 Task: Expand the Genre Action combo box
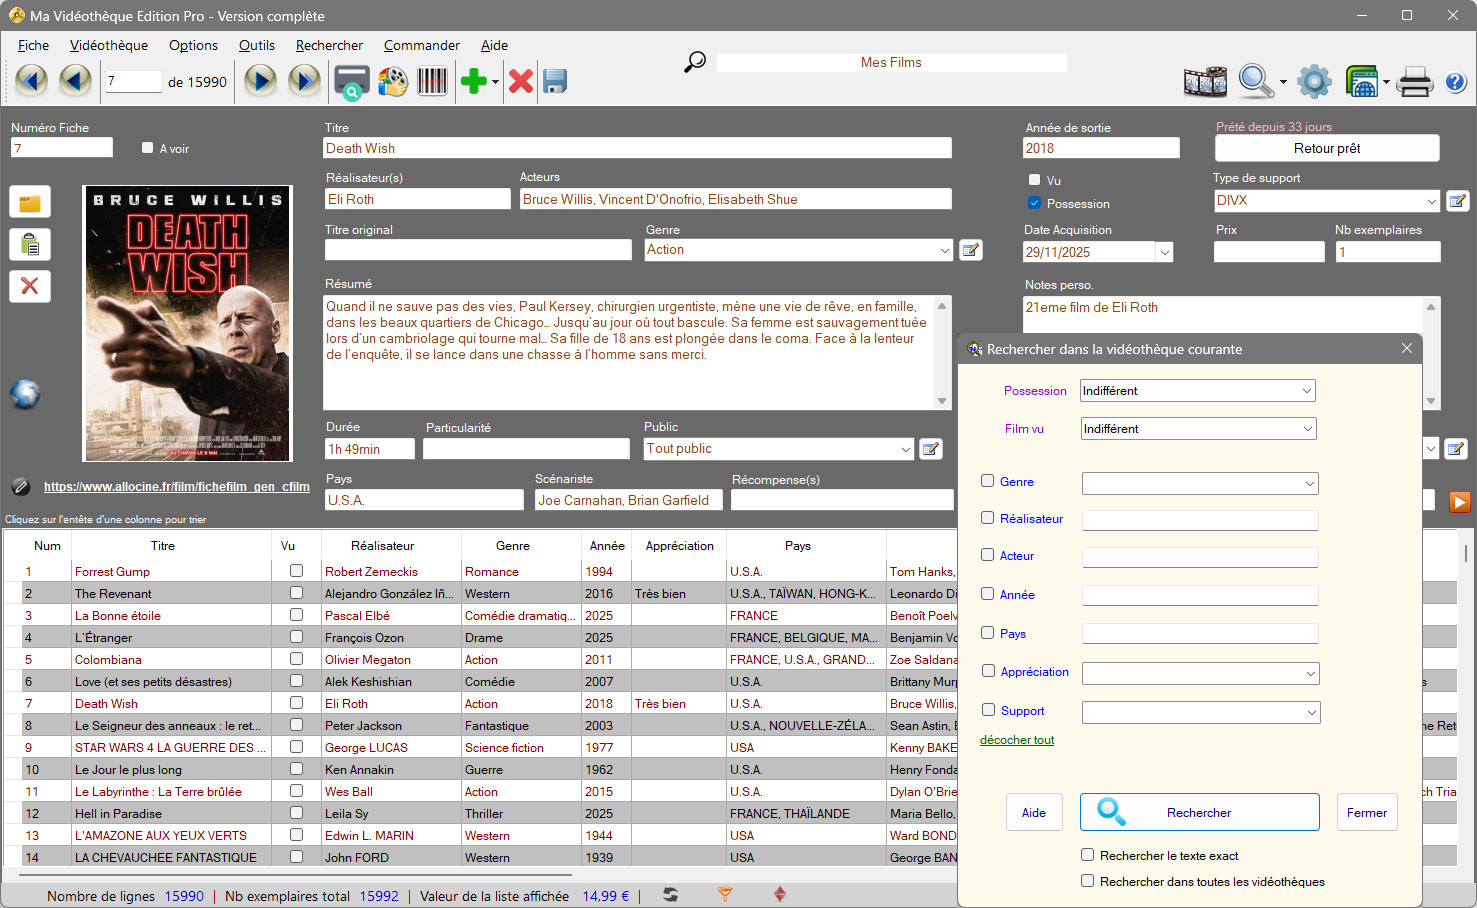pos(944,250)
